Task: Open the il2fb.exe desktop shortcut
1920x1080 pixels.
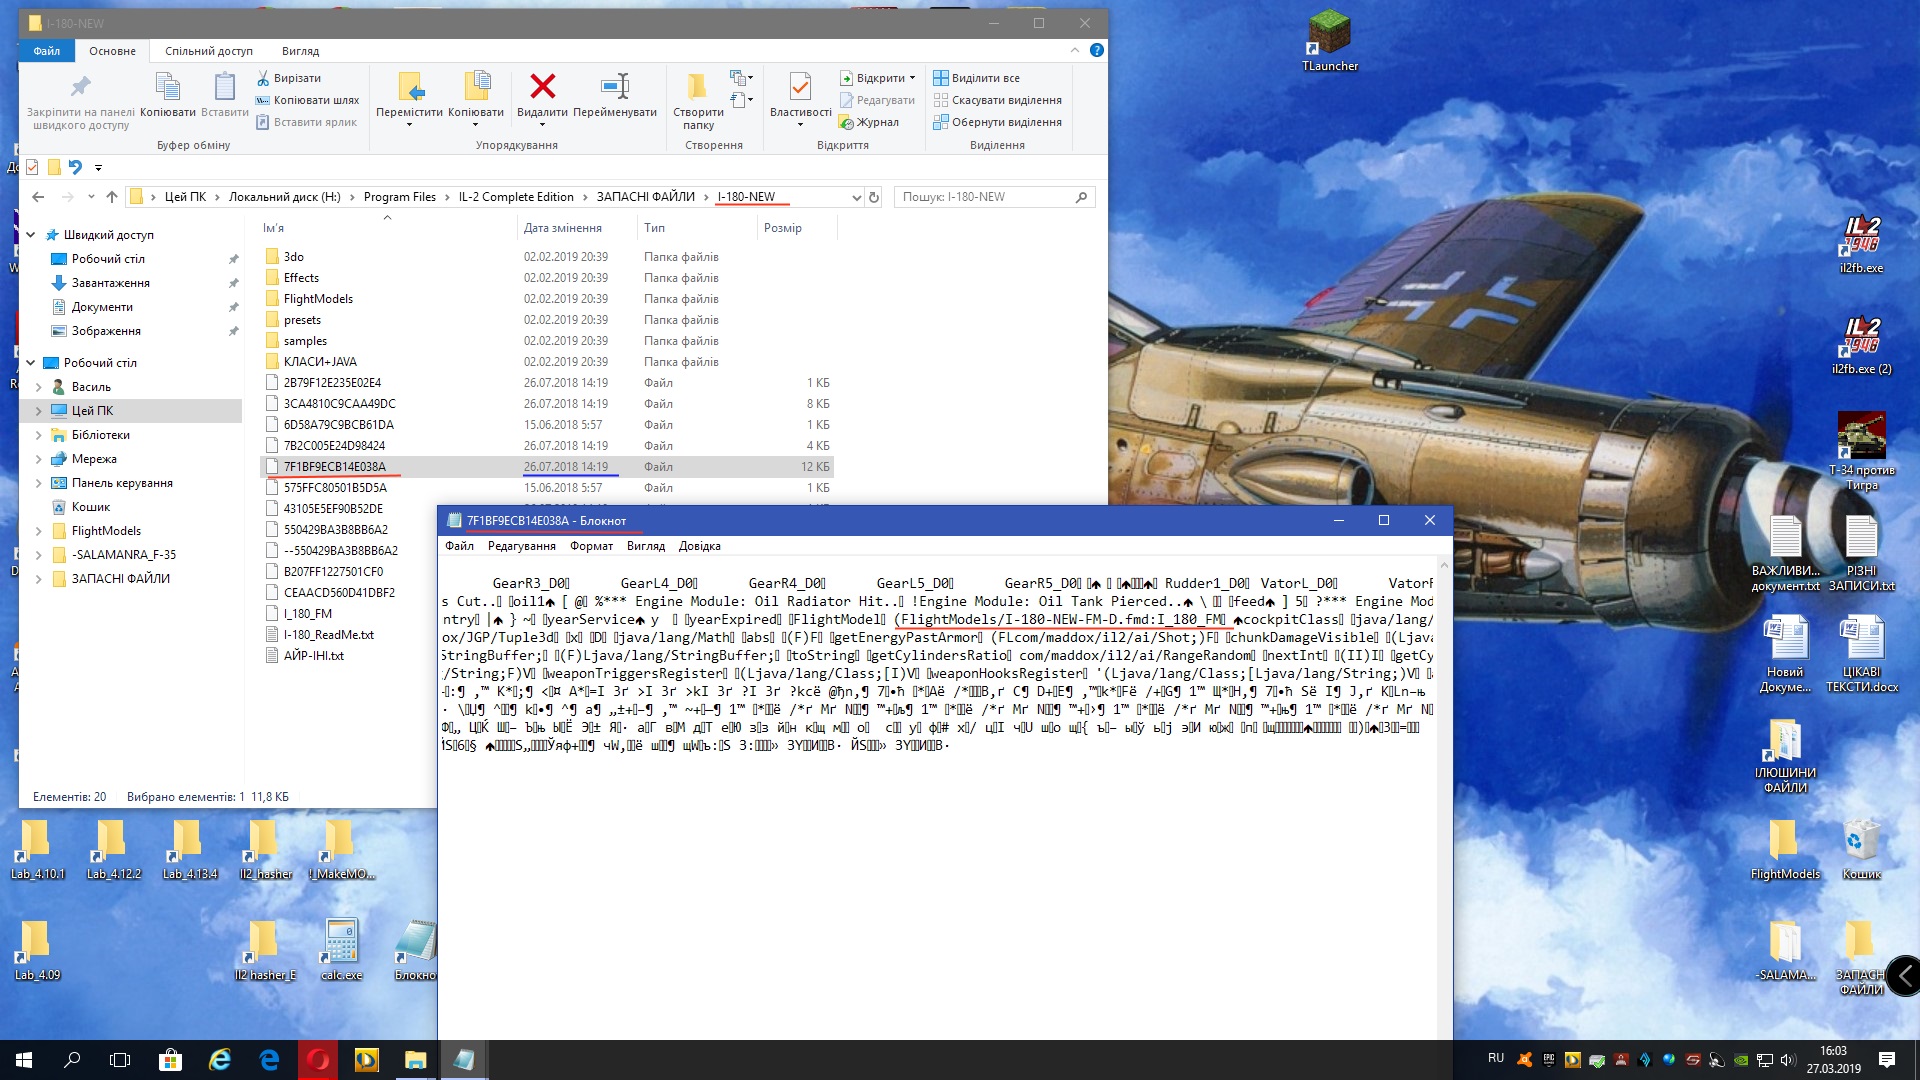Action: click(1861, 245)
